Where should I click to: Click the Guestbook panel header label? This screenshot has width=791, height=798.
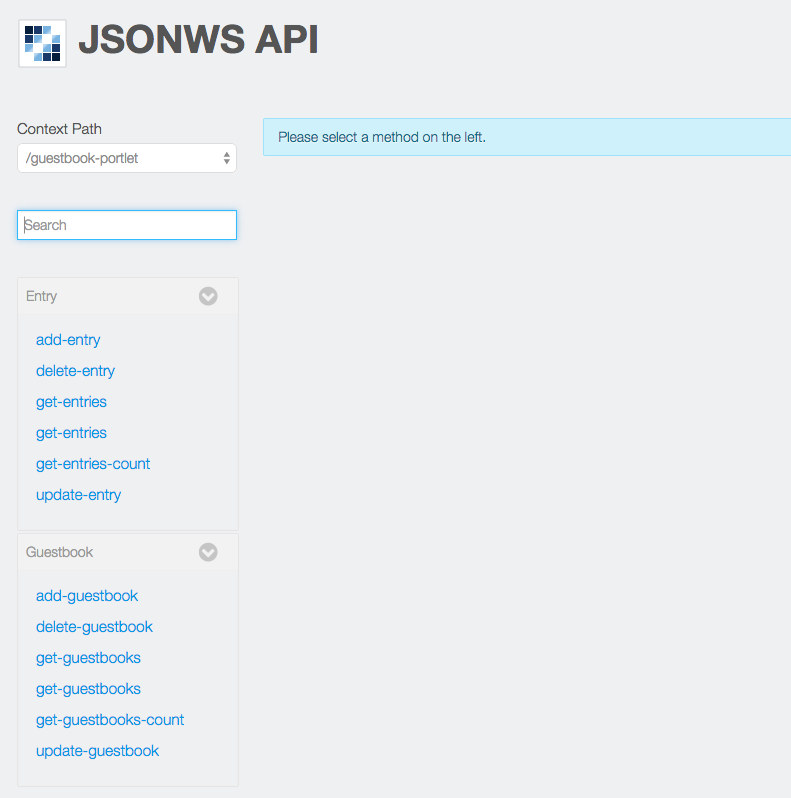(x=59, y=552)
